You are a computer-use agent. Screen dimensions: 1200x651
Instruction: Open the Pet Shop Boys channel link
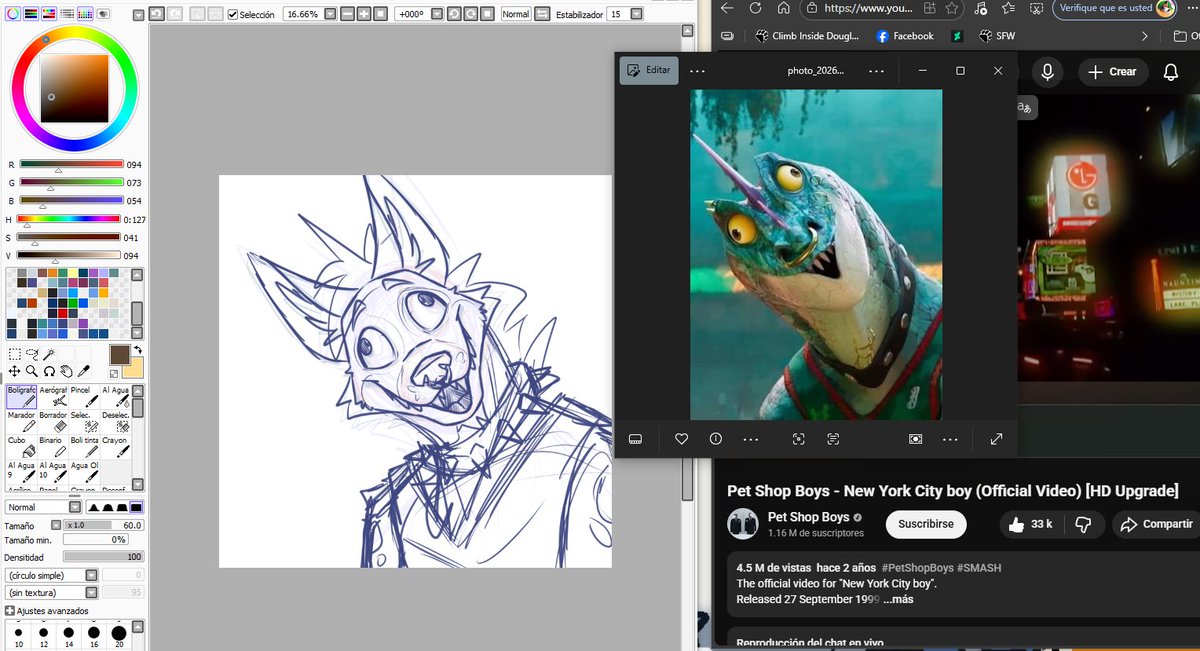tap(808, 517)
